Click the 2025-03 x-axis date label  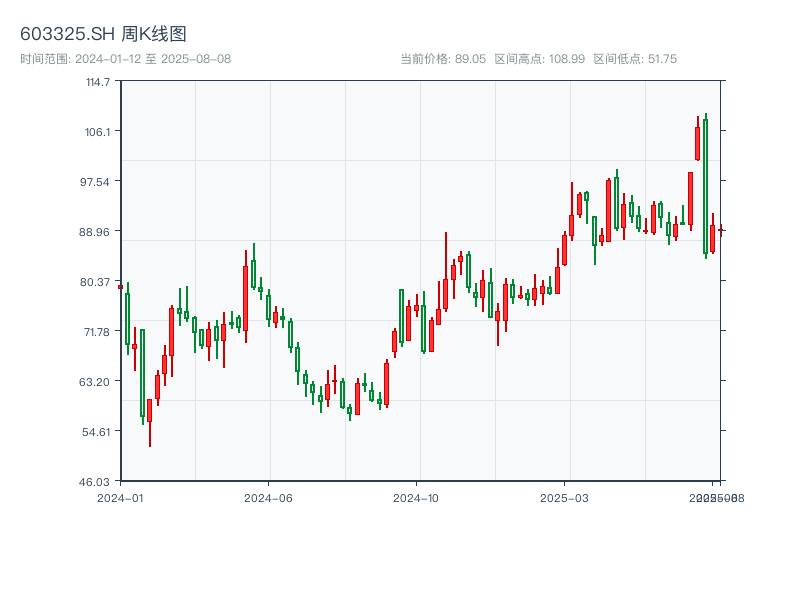(564, 498)
